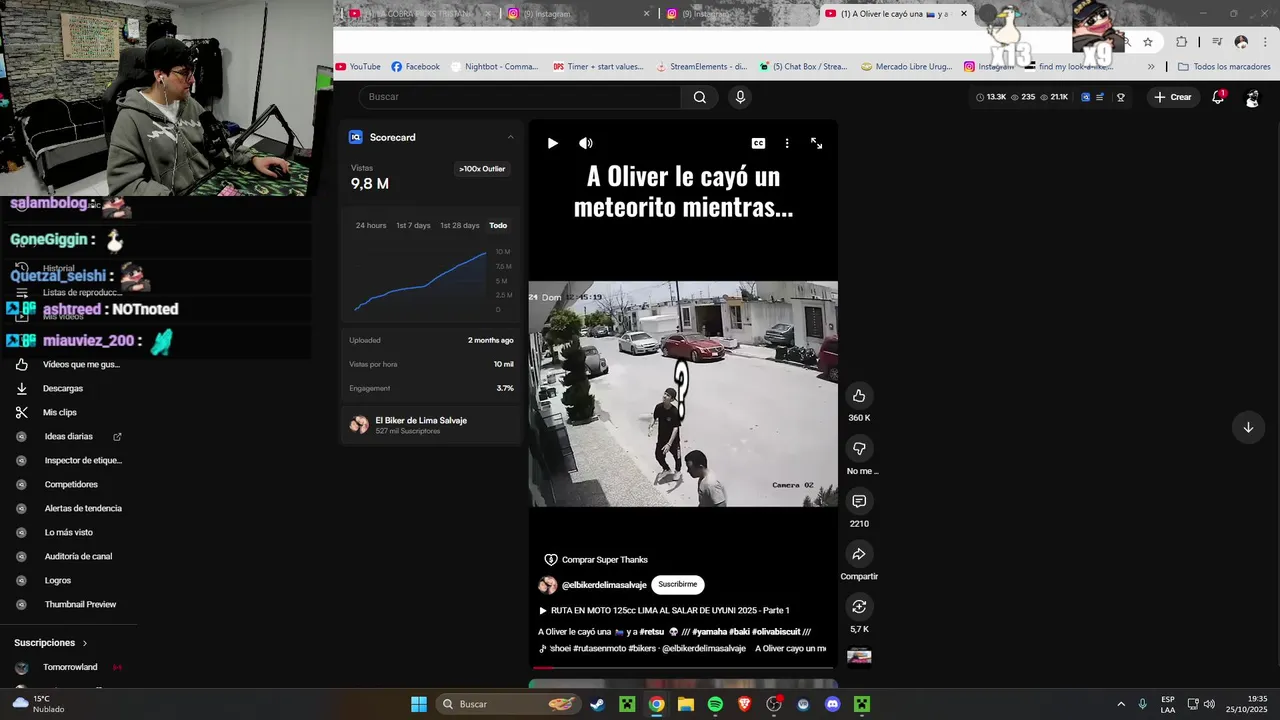Viewport: 1280px width, 720px height.
Task: Open the YouTube account avatar menu
Action: coord(1252,98)
